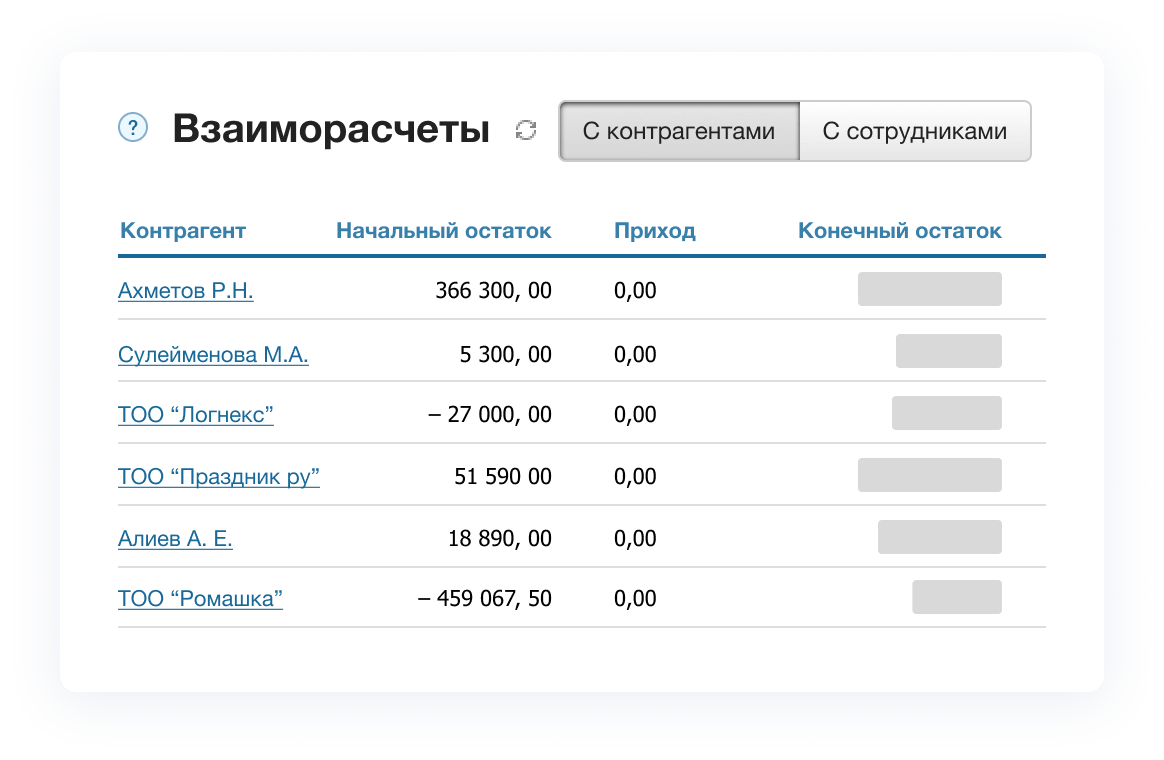1164x760 pixels.
Task: Open the ТОО “Праздник ру” counterparty link
Action: (x=219, y=476)
